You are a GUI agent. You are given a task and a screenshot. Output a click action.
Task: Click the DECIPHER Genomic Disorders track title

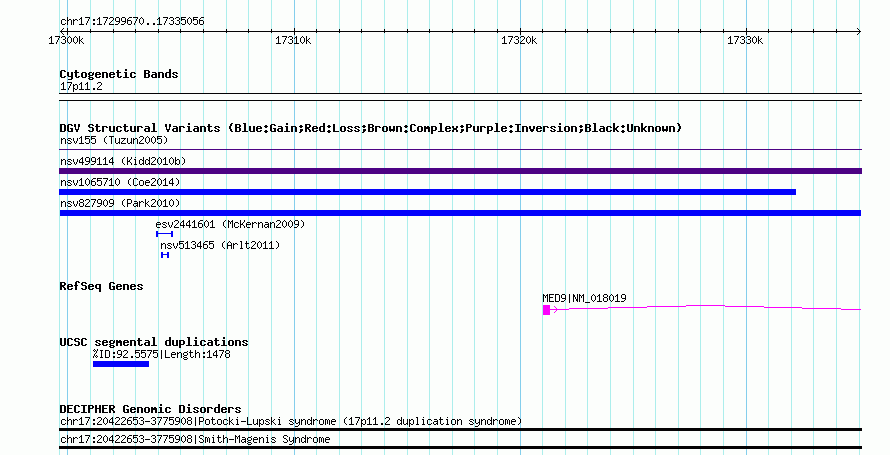(150, 409)
